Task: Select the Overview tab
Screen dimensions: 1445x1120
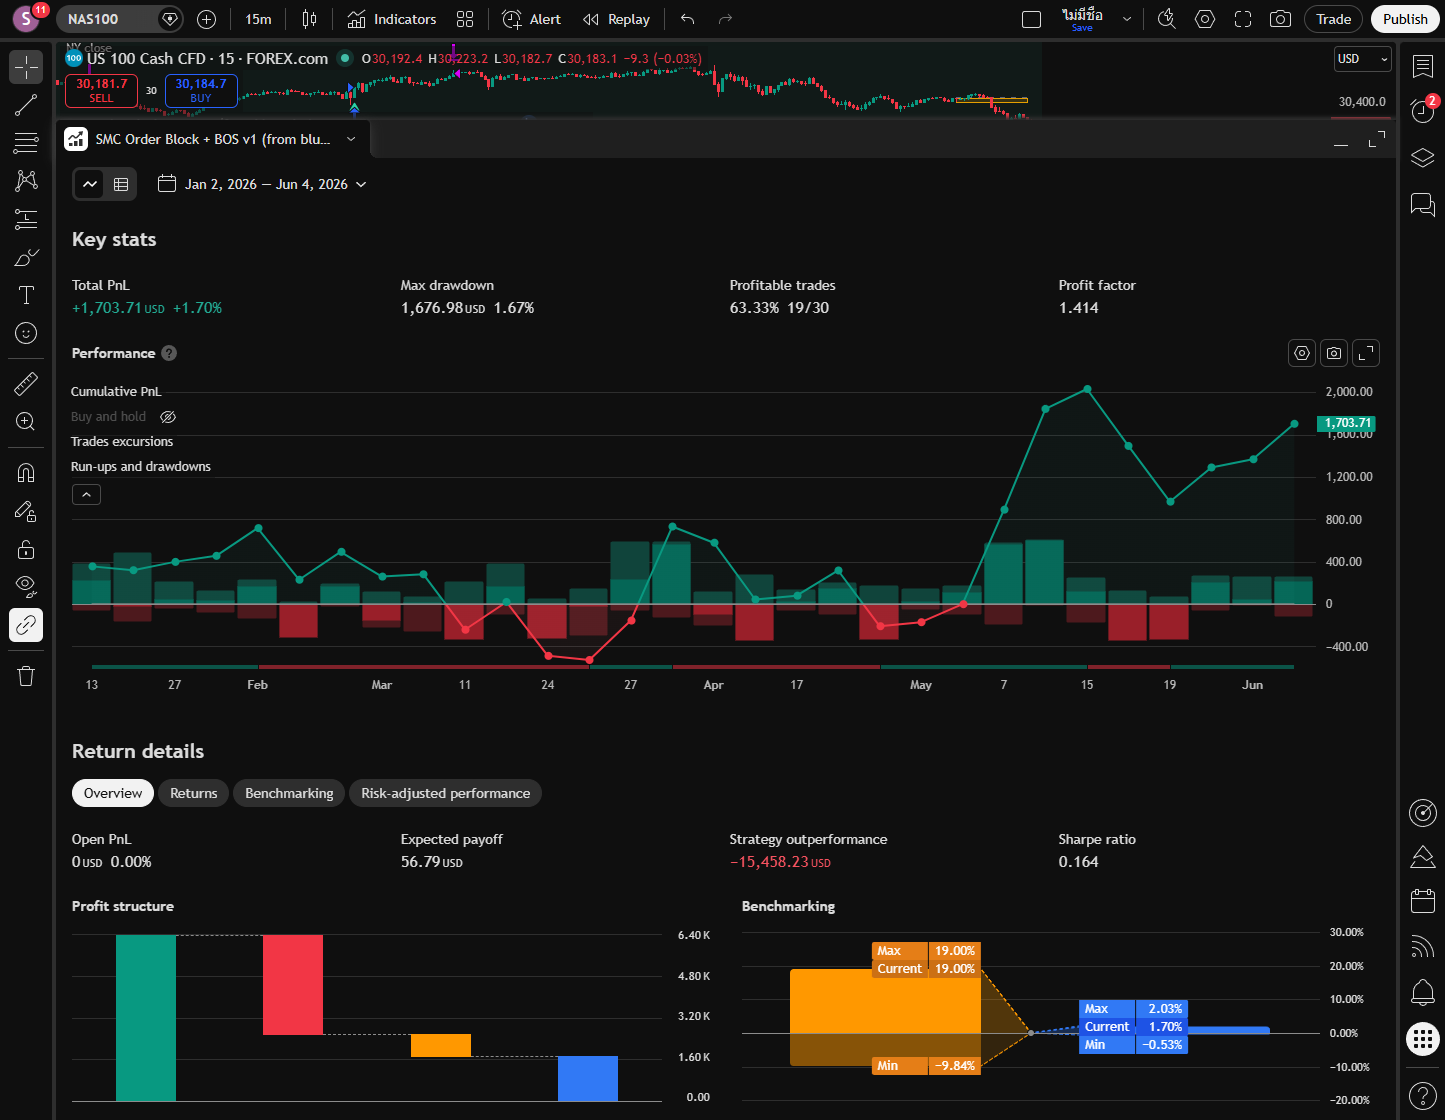Action: tap(113, 793)
